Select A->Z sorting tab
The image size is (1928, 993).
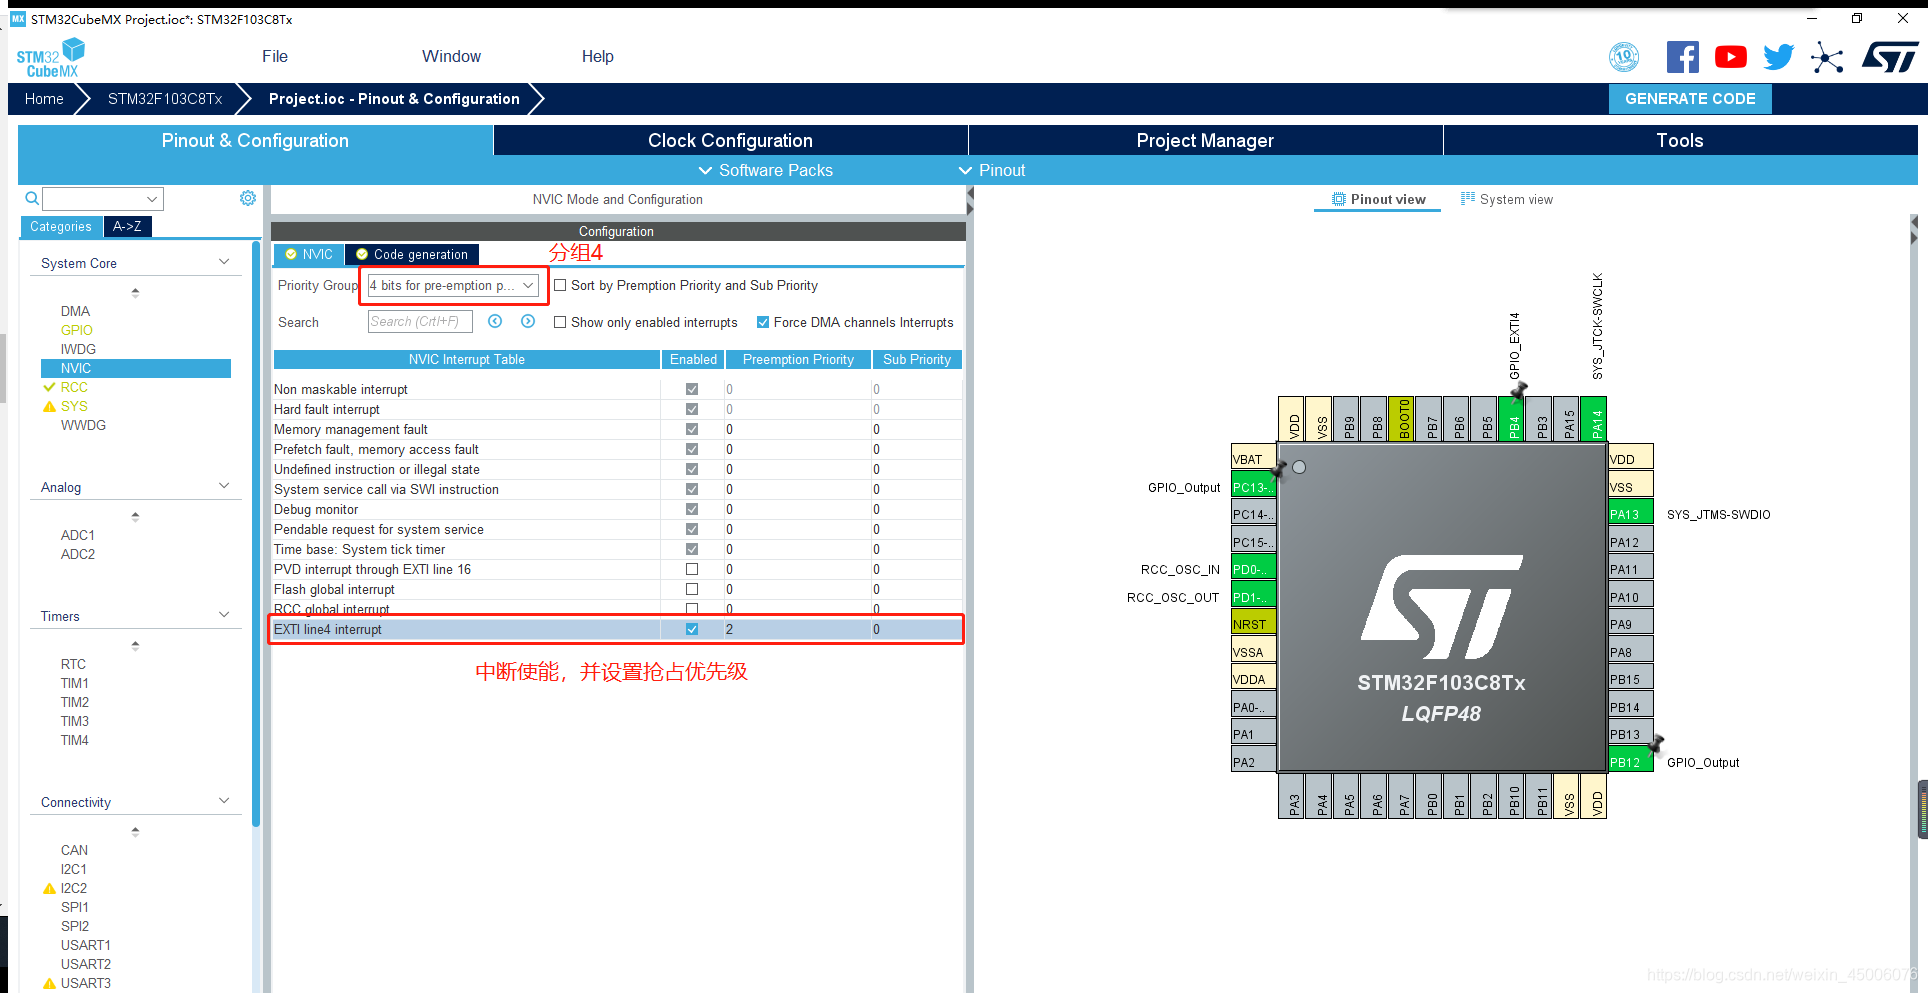[x=127, y=227]
